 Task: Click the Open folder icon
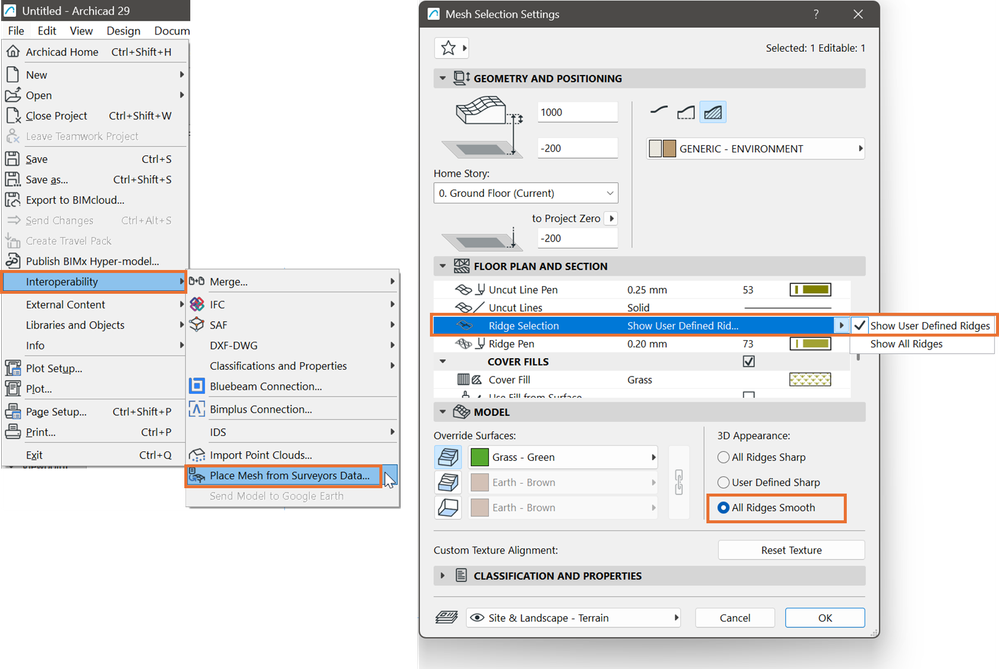coord(13,95)
